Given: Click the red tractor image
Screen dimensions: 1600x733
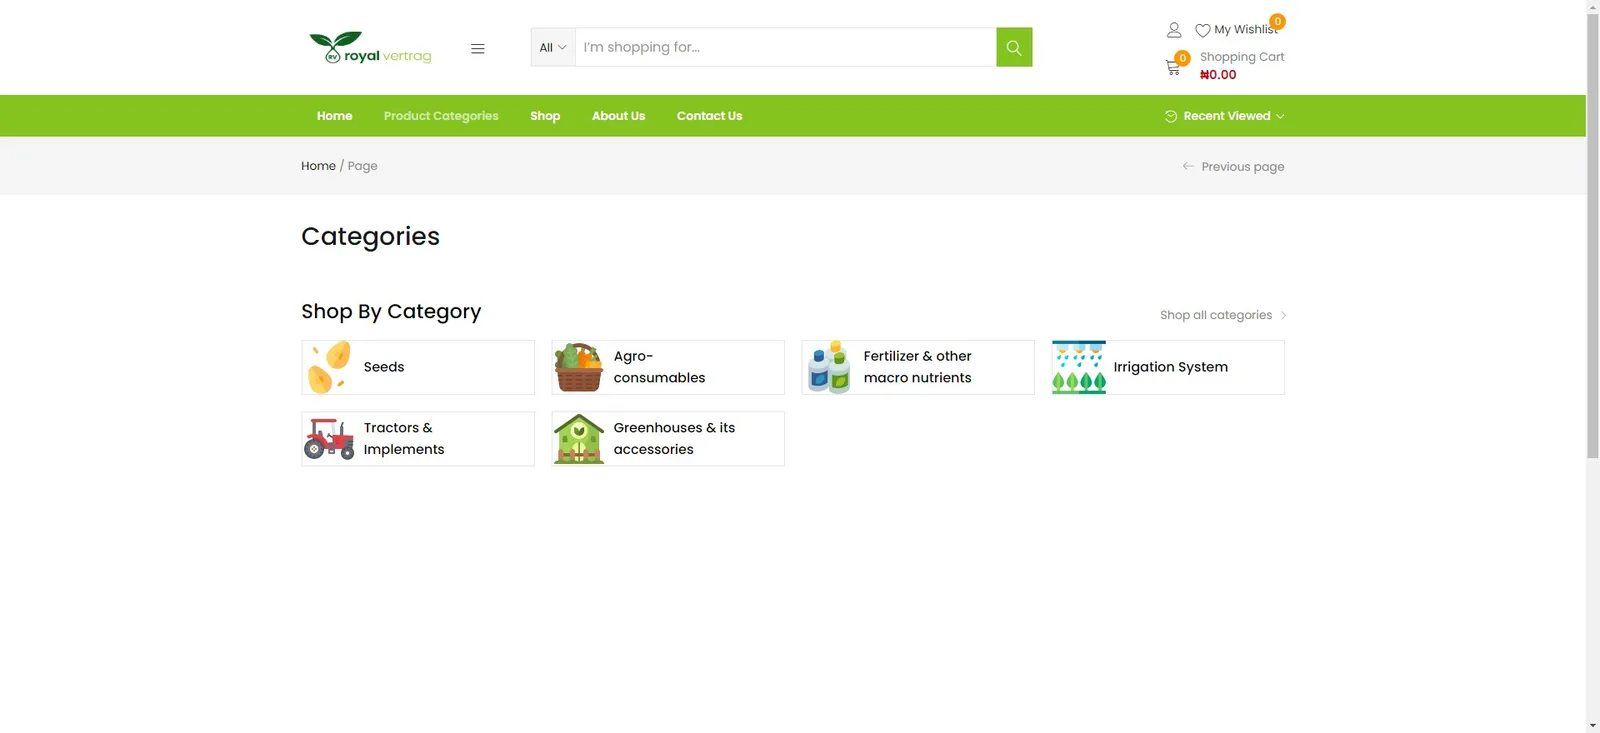Looking at the screenshot, I should click(329, 439).
